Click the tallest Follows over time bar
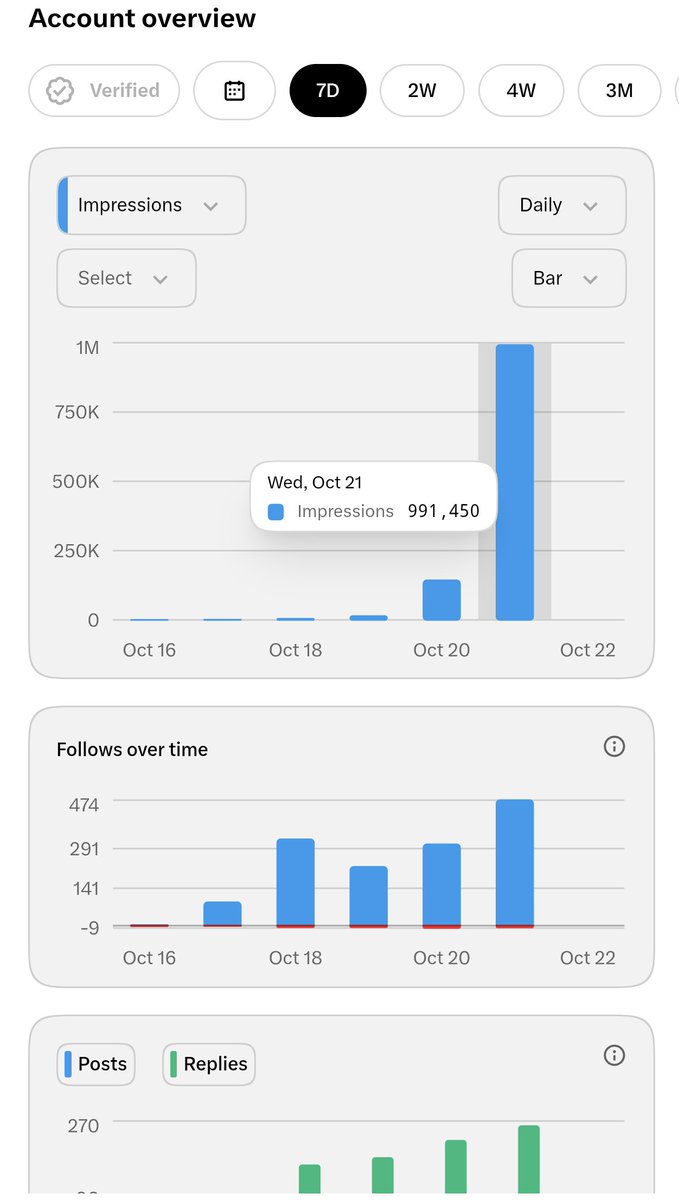679x1200 pixels. click(x=515, y=864)
